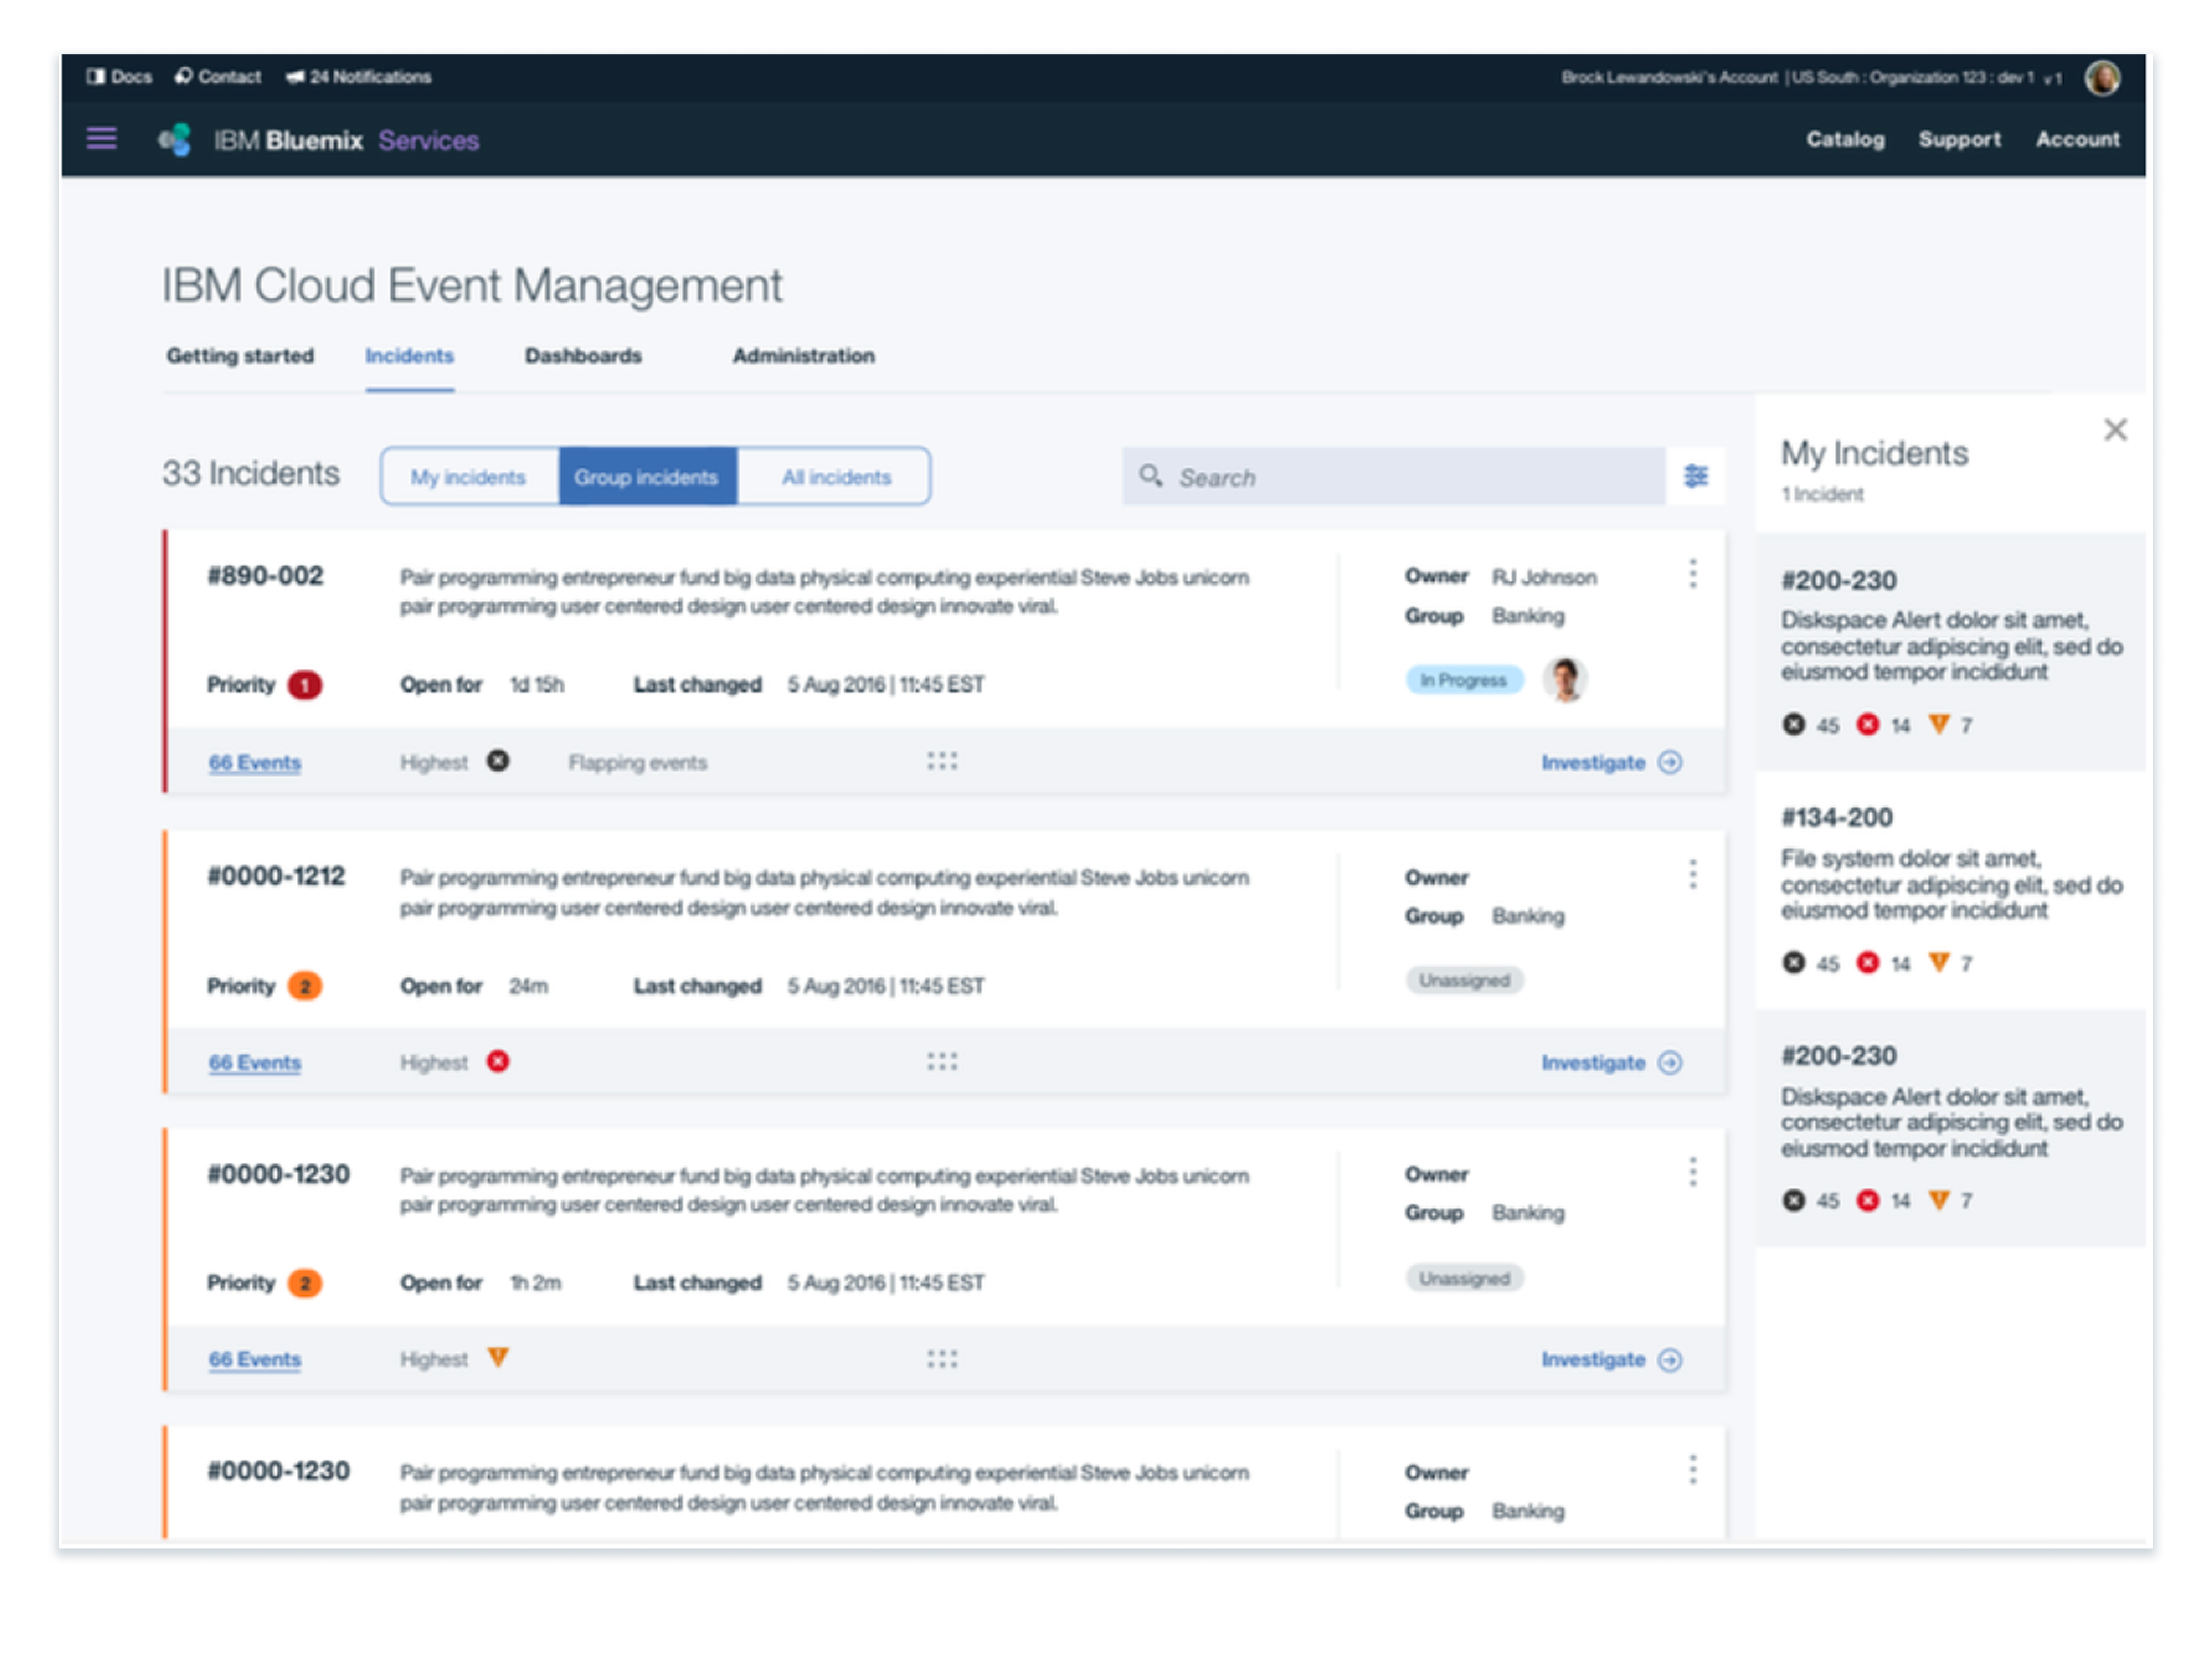Viewport: 2212px width, 1659px height.
Task: Open 66 Events for incident #0000-1212
Action: (x=254, y=1062)
